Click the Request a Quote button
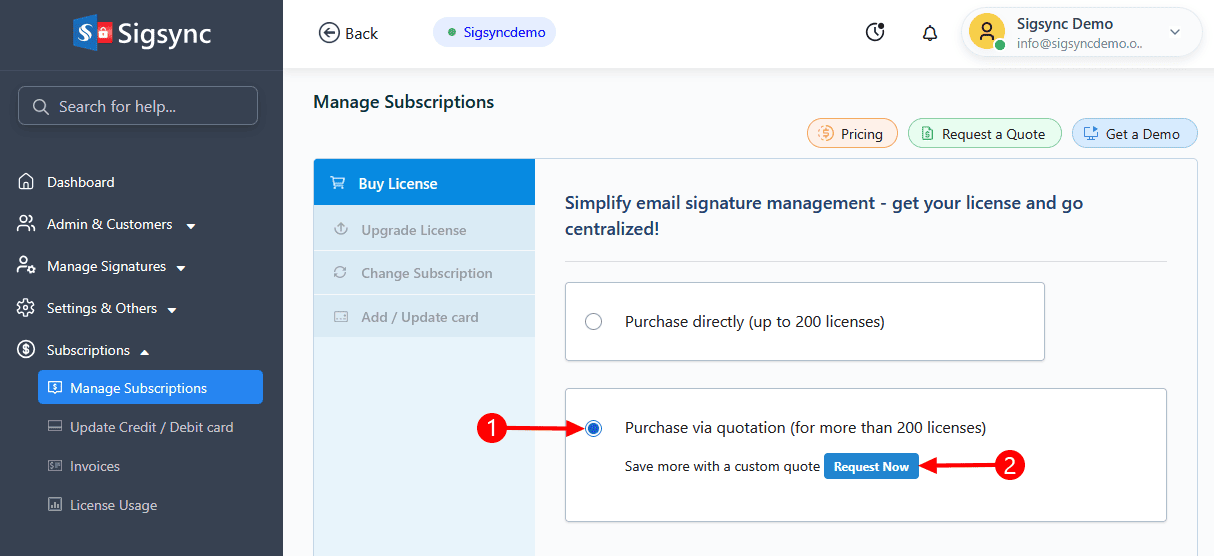Image resolution: width=1214 pixels, height=556 pixels. pyautogui.click(x=984, y=134)
